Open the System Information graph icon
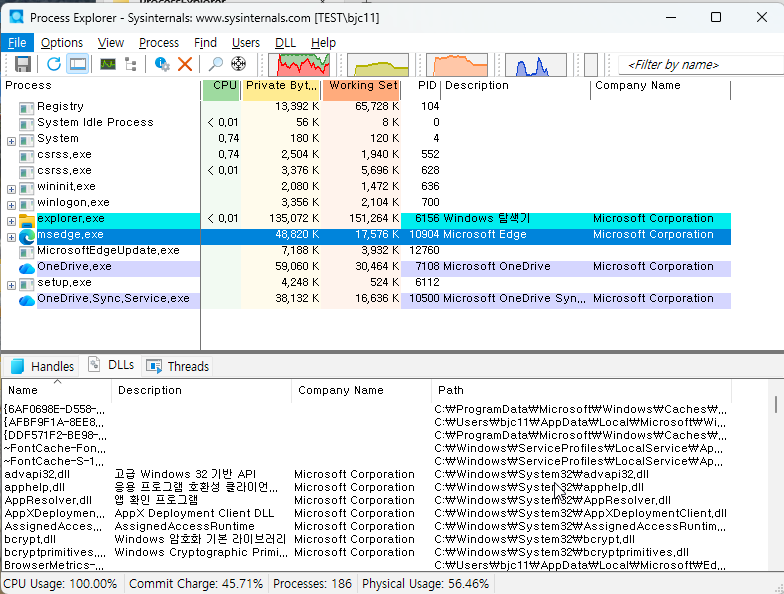 [x=107, y=64]
